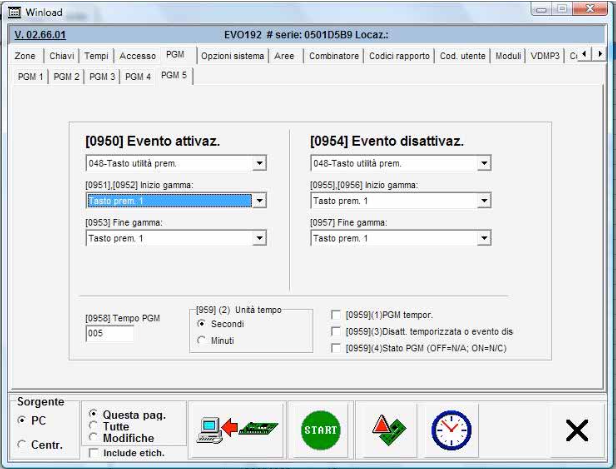Toggle [0959](3)Disatt. temporizzata checkbox
The image size is (616, 469).
pyautogui.click(x=336, y=332)
